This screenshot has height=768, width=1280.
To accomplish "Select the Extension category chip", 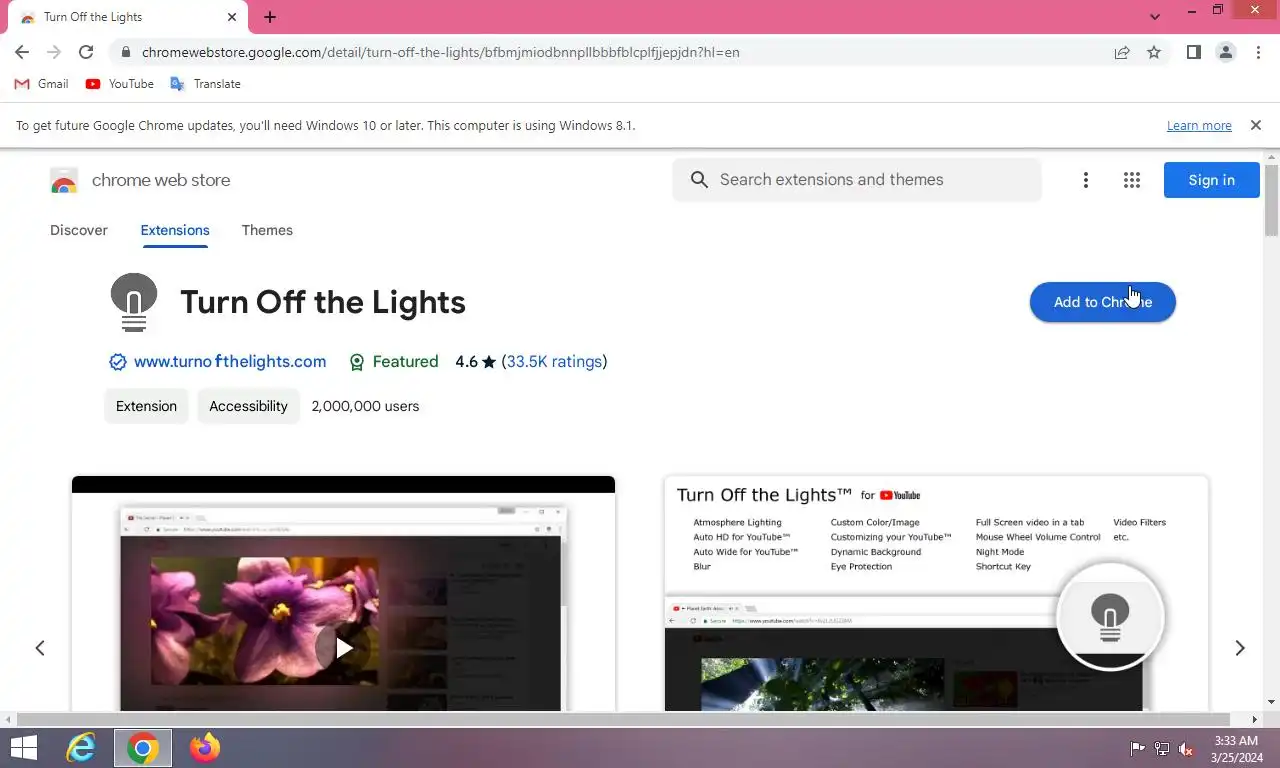I will pos(146,406).
